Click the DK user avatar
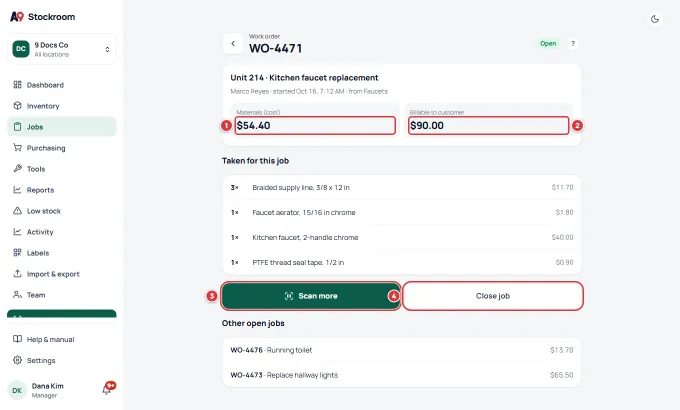This screenshot has width=680, height=410. (17, 390)
